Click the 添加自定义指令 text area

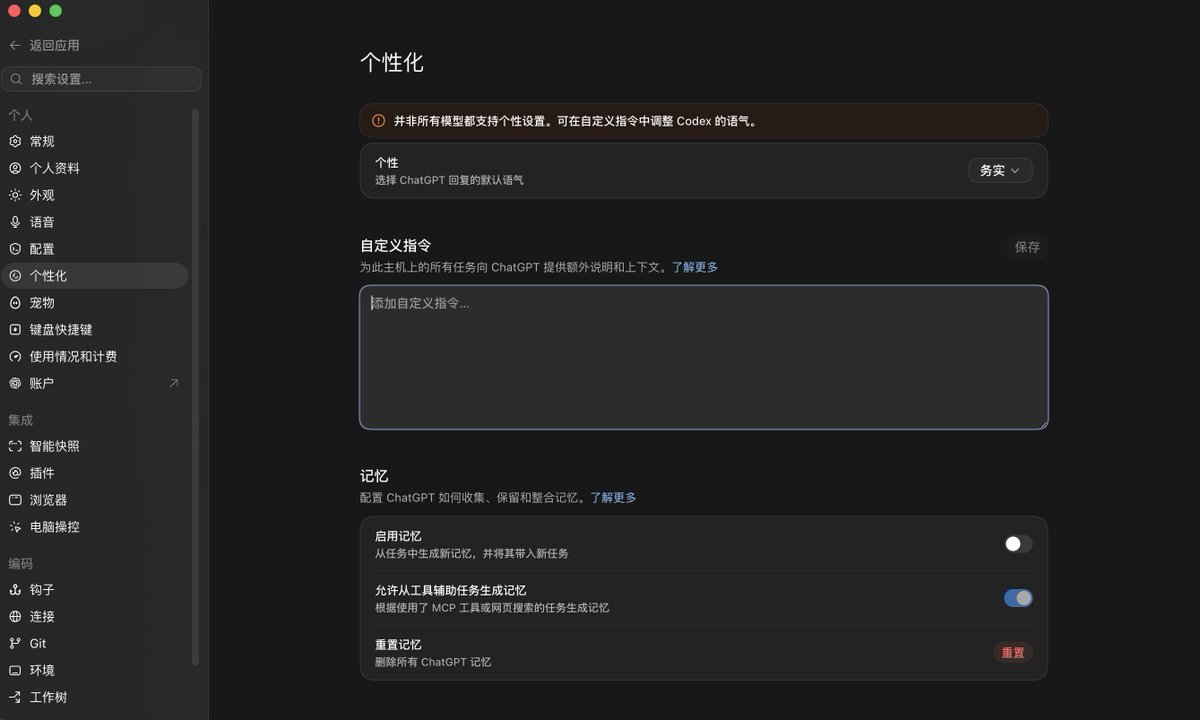[x=704, y=357]
